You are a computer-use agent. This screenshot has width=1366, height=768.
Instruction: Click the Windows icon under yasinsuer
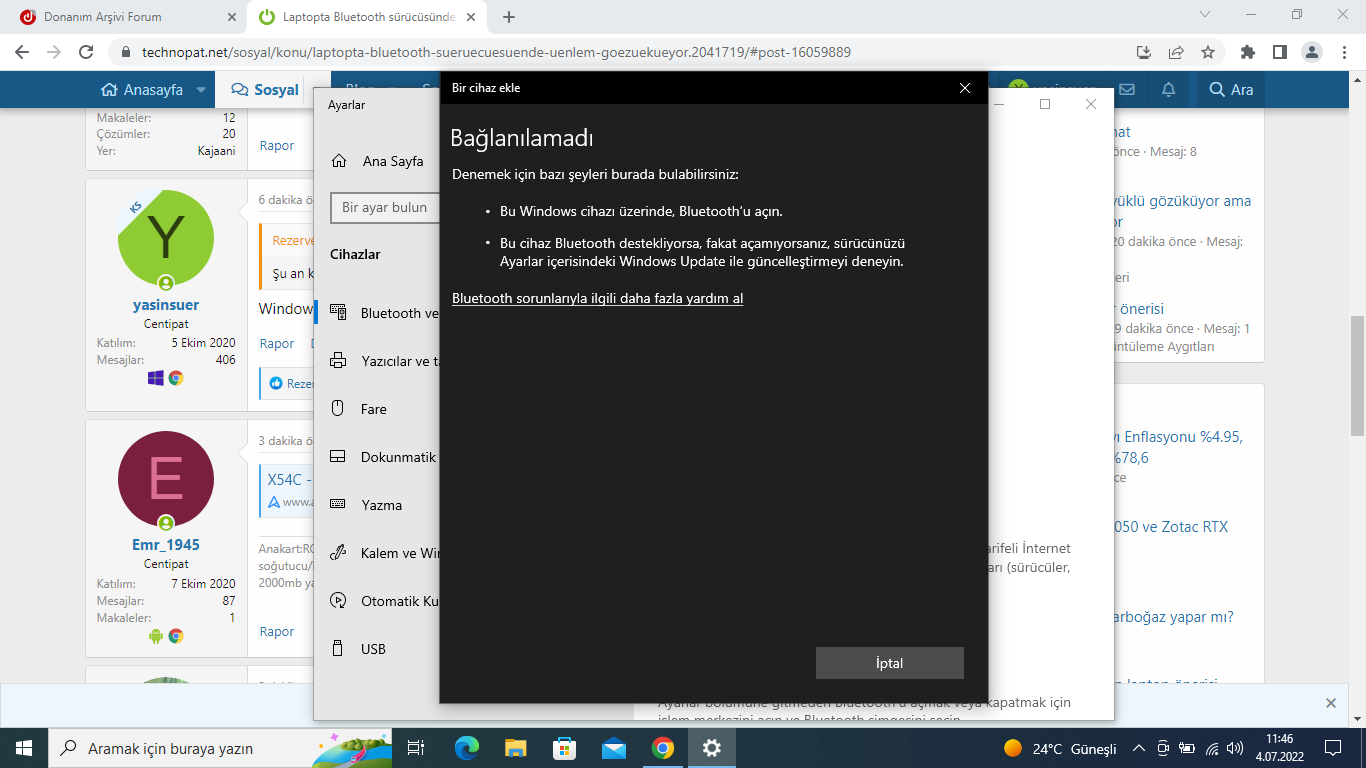coord(156,378)
